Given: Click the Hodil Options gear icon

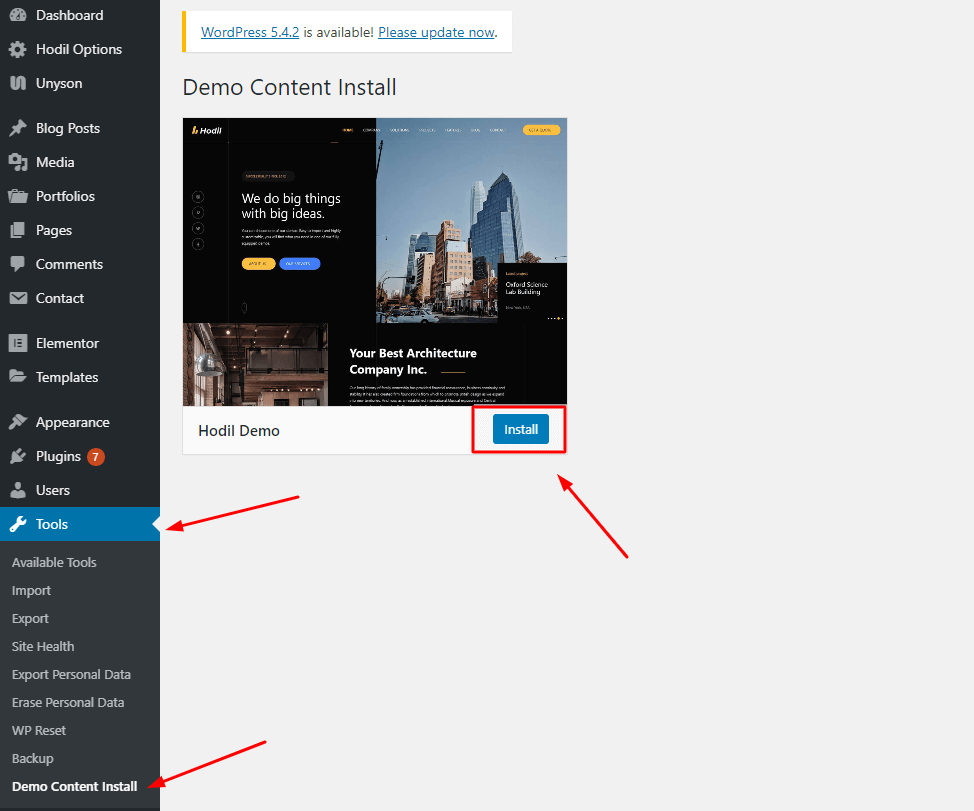Looking at the screenshot, I should point(18,49).
